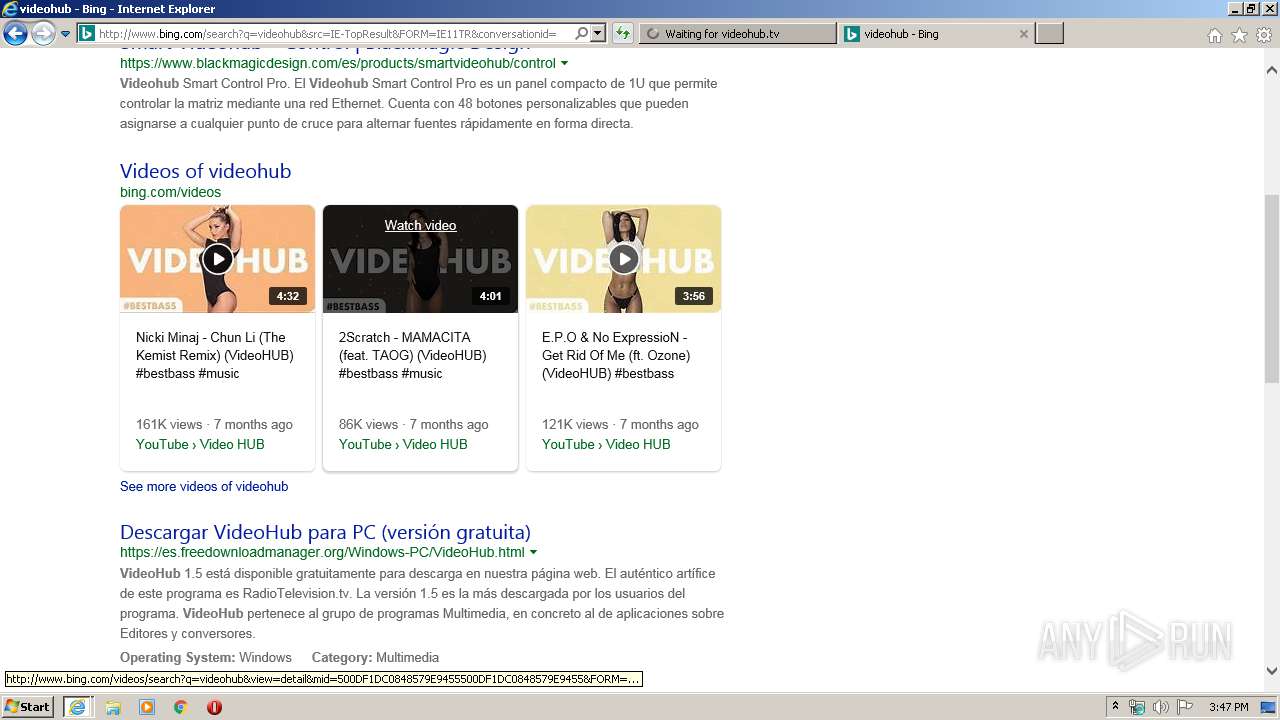Viewport: 1280px width, 720px height.
Task: Click Category: Multimedia text
Action: (375, 657)
